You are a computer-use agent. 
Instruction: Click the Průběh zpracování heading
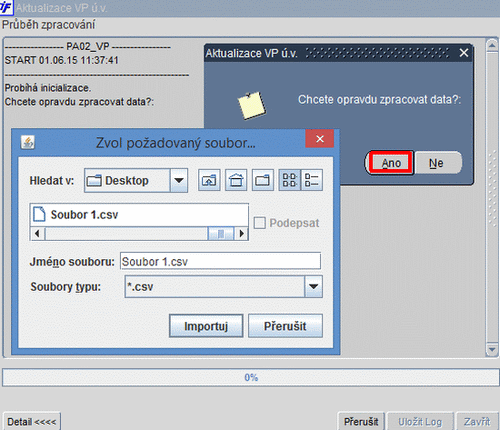tap(49, 25)
